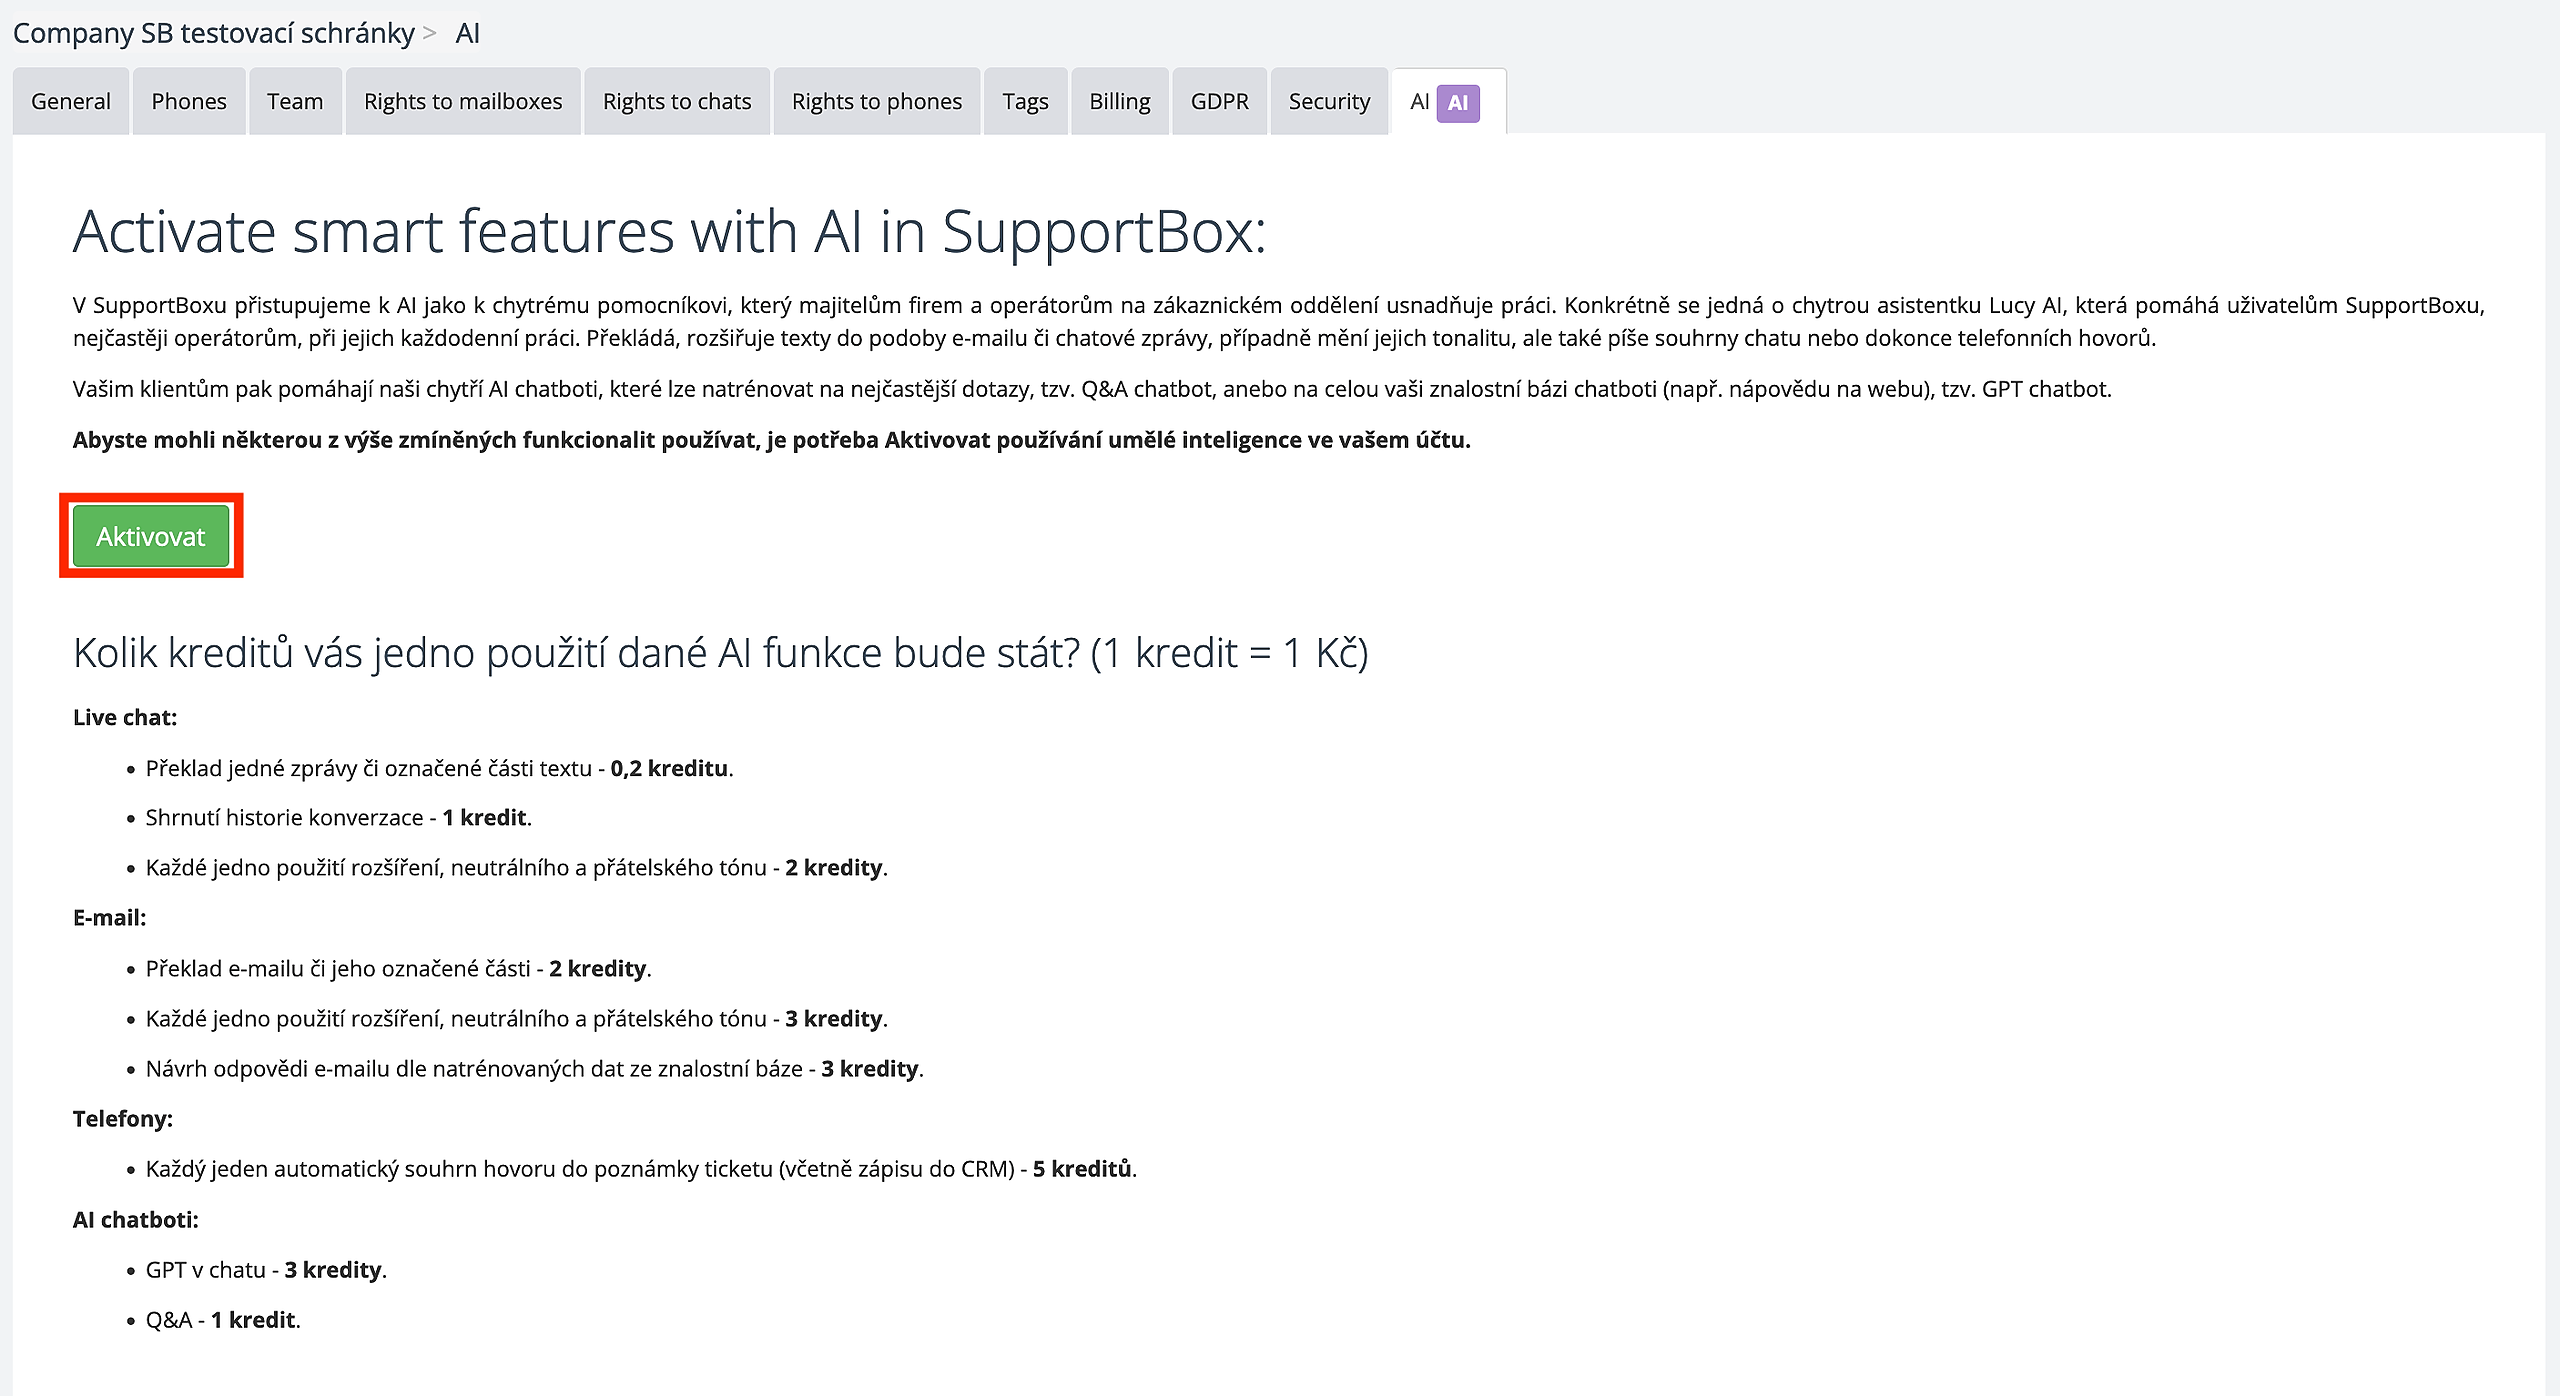Open the Team tab
Screen dimensions: 2560x1396
(294, 101)
